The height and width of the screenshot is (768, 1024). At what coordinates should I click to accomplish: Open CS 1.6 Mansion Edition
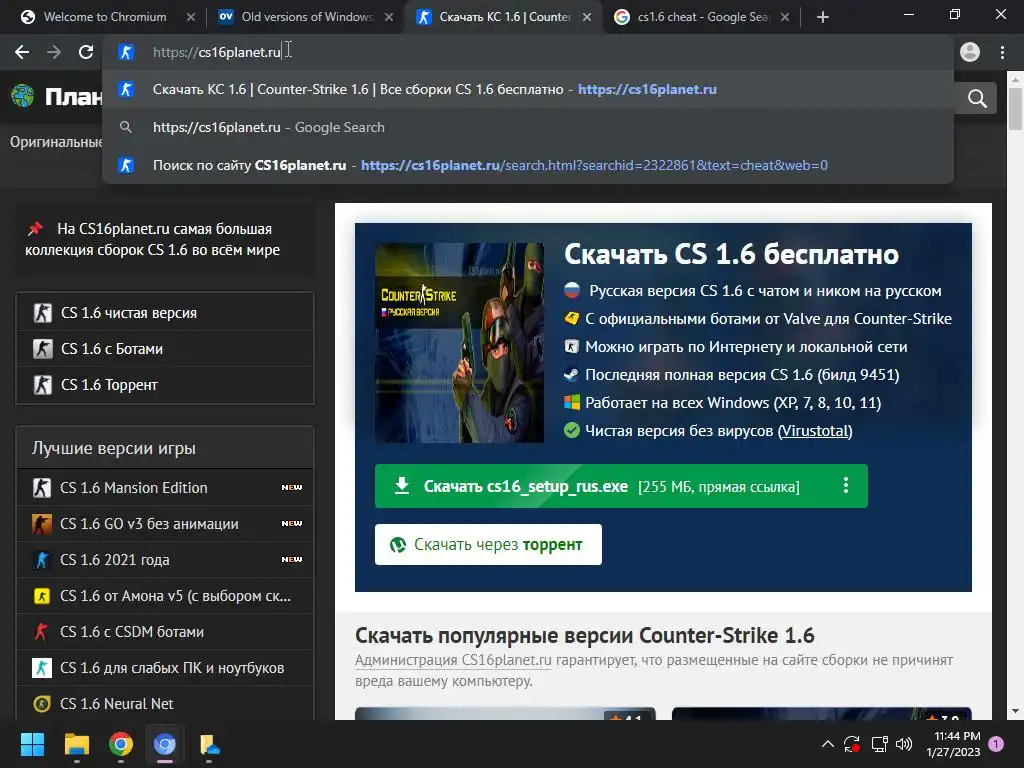(165, 488)
